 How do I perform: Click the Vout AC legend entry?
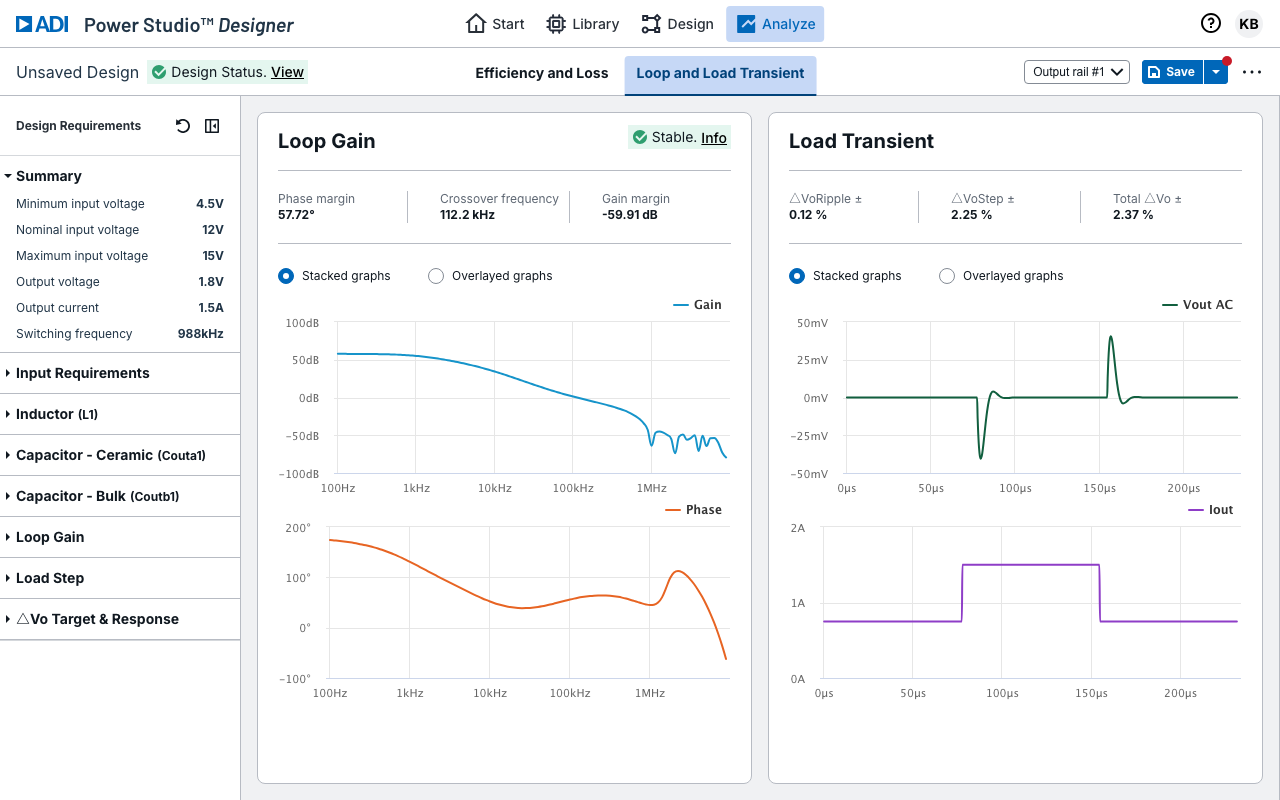(x=1198, y=305)
